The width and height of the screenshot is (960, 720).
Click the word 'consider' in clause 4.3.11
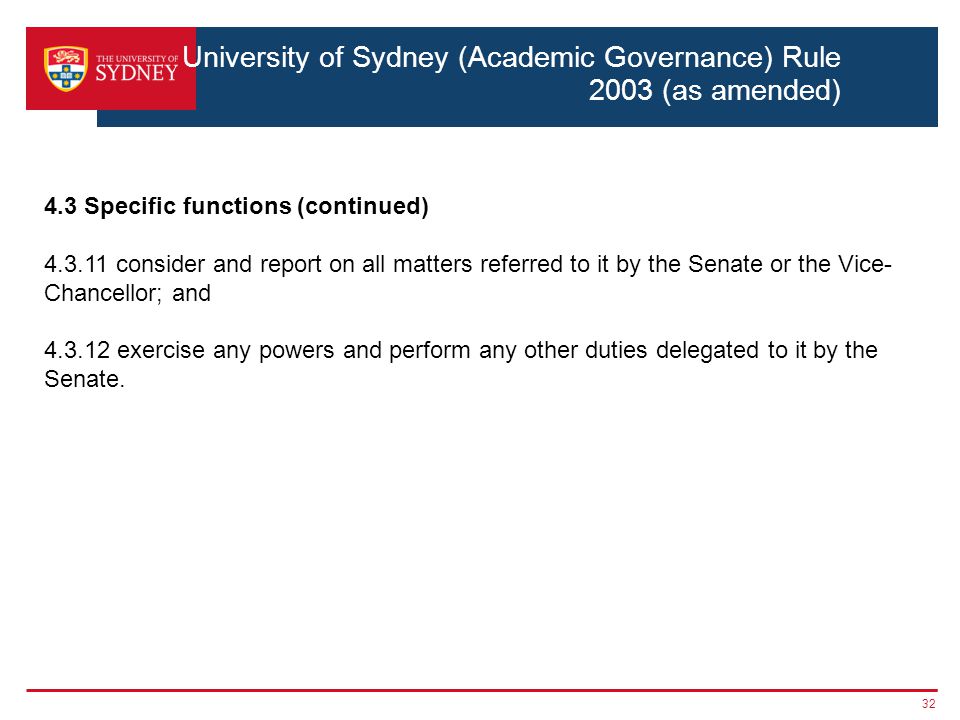(160, 264)
